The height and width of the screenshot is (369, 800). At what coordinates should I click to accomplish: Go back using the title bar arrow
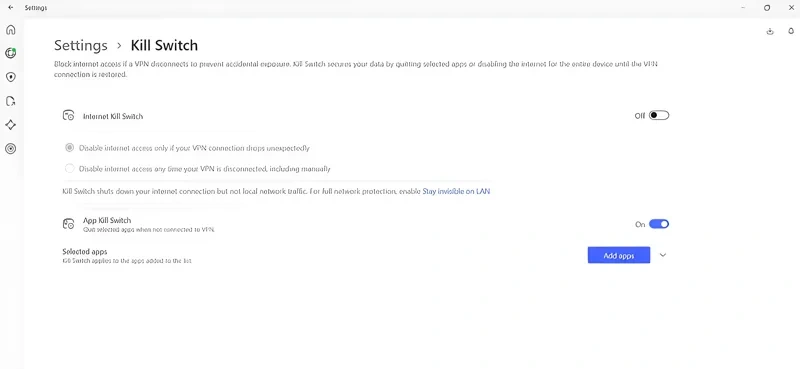click(x=11, y=8)
